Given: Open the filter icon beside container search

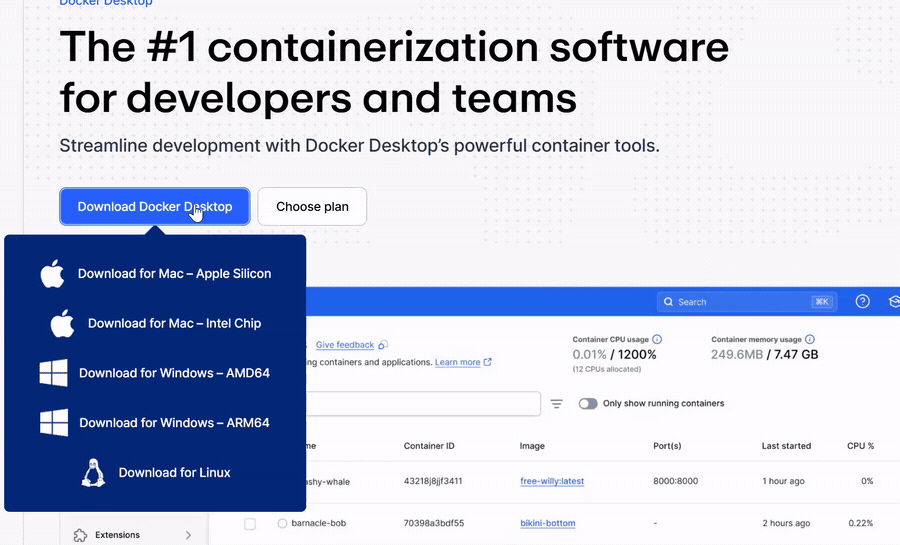Looking at the screenshot, I should pyautogui.click(x=556, y=404).
